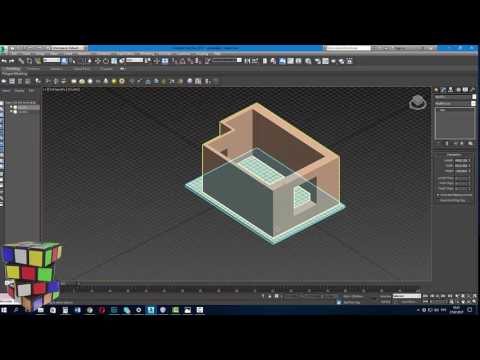Open the key filter Selected dropdown
Screen dimensions: 480x360
(407, 296)
